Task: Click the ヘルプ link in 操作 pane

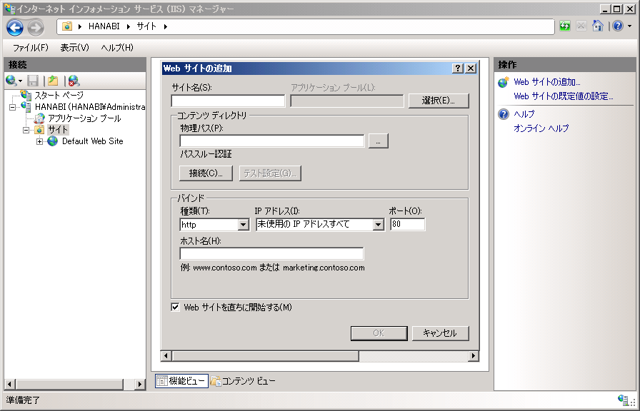Action: coord(524,114)
